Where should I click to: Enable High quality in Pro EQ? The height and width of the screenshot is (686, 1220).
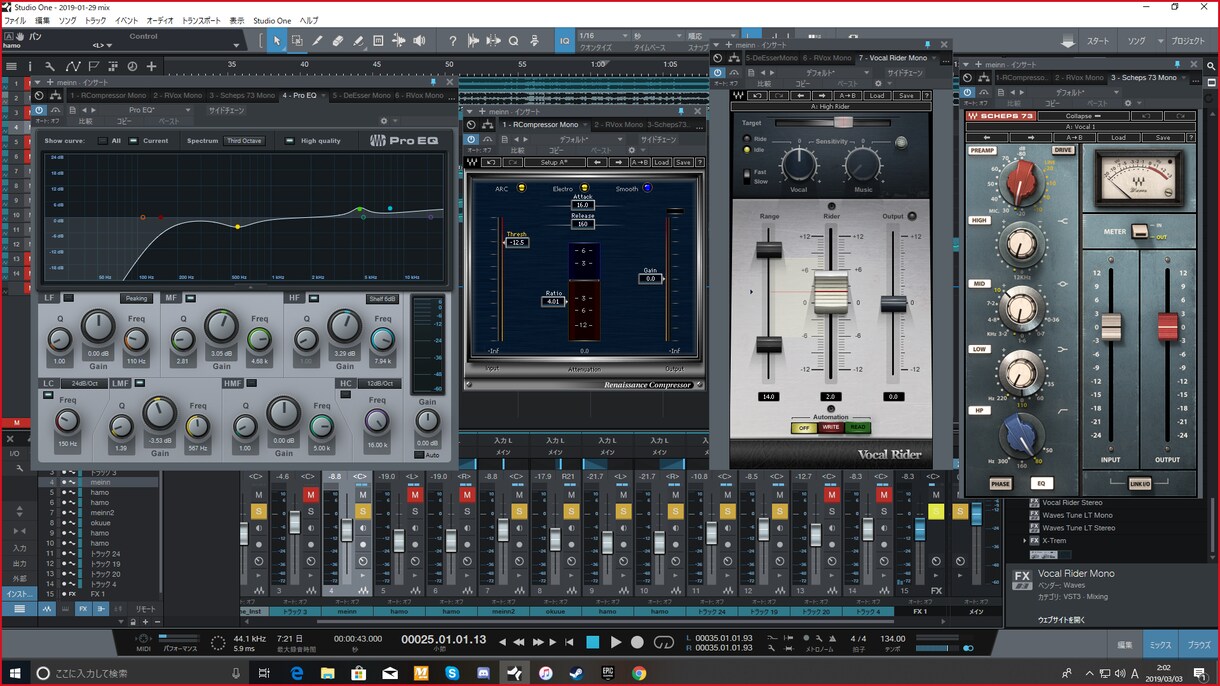coord(289,141)
